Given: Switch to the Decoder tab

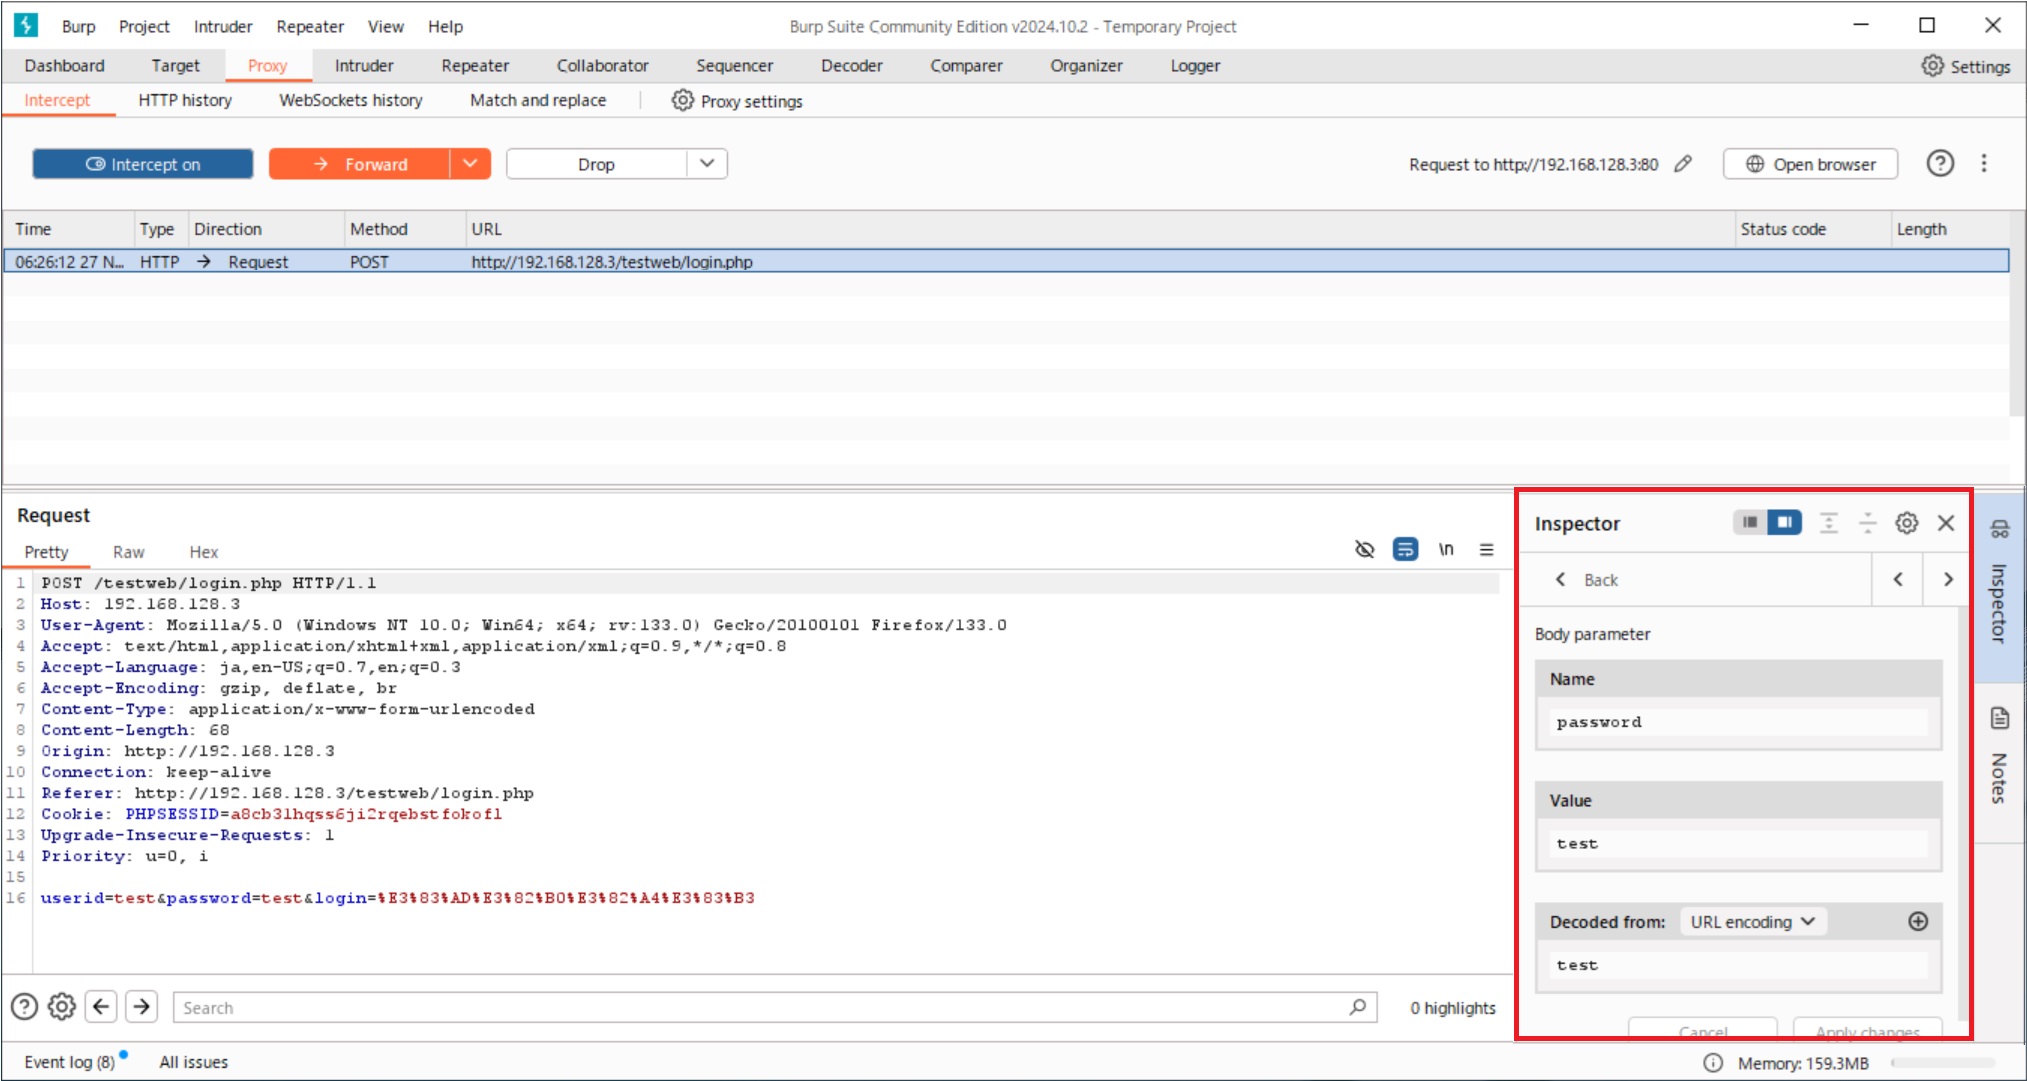Looking at the screenshot, I should [851, 66].
